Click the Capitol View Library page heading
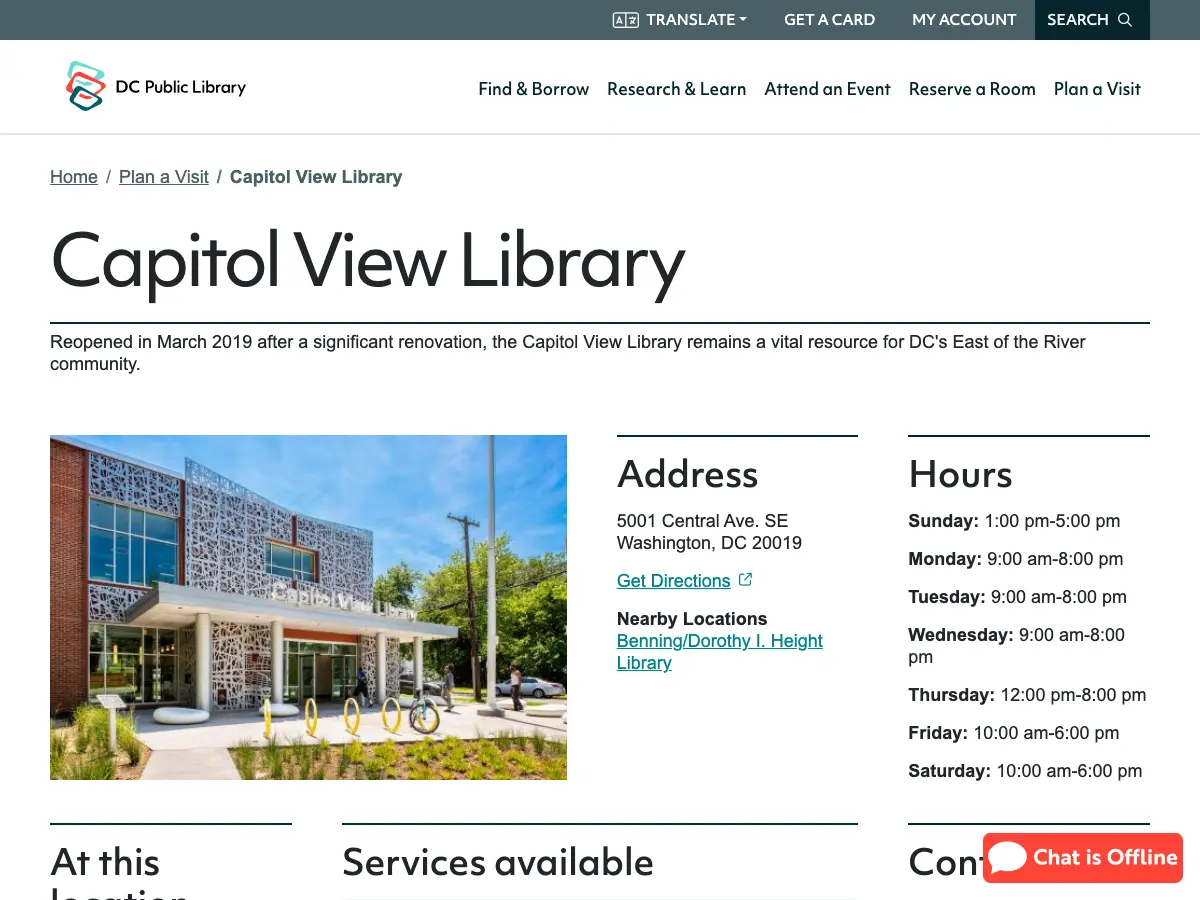The height and width of the screenshot is (900, 1200). click(x=368, y=262)
